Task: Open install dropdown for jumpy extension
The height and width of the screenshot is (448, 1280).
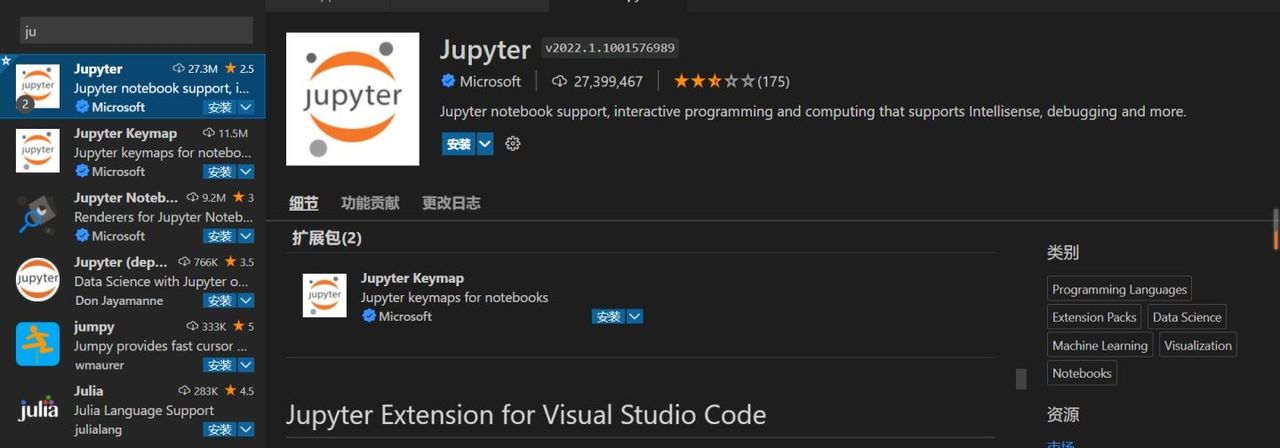Action: 246,365
